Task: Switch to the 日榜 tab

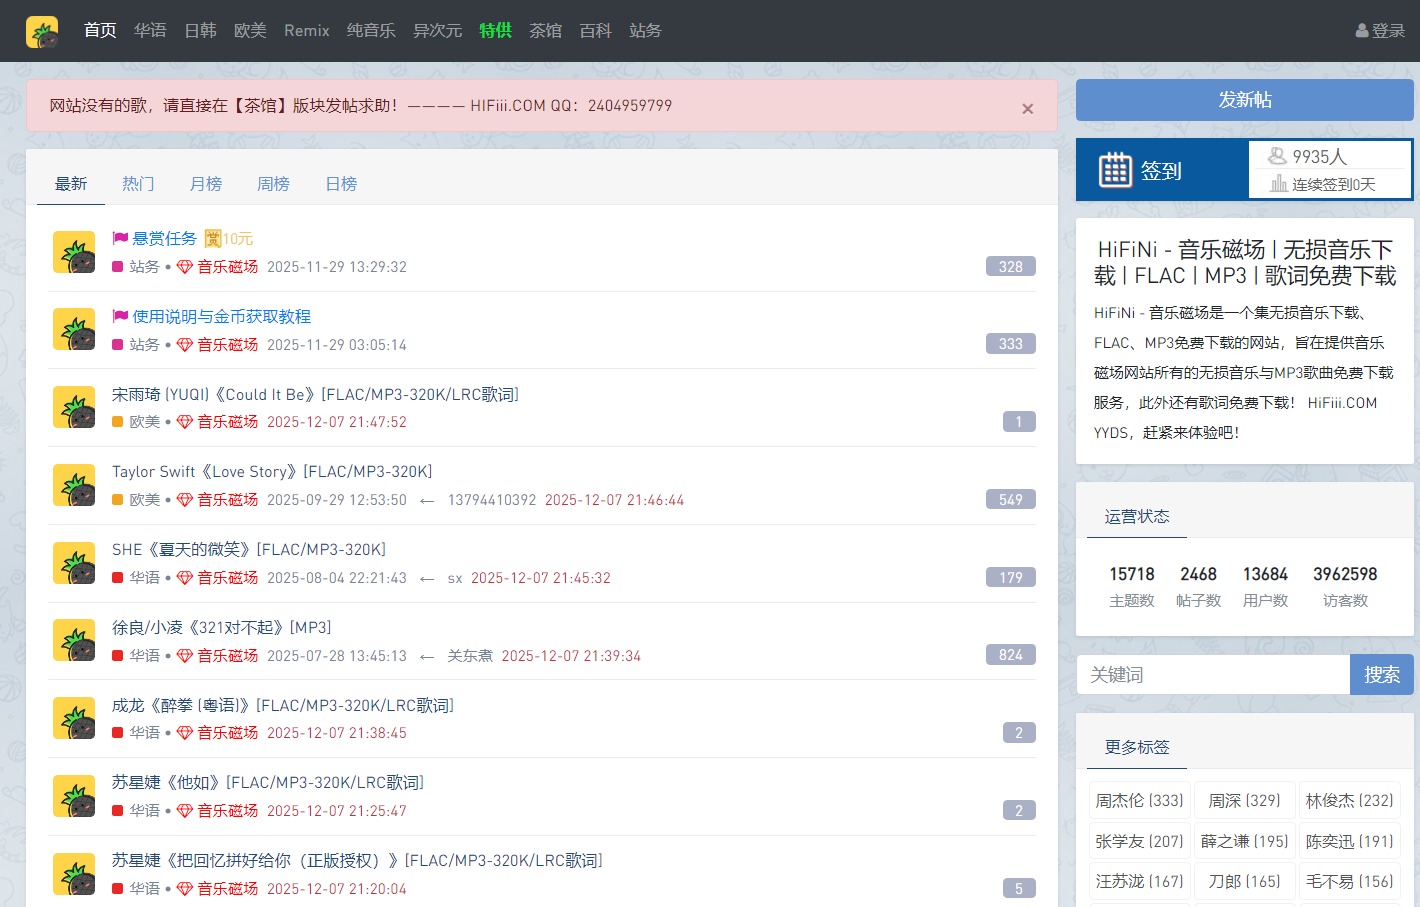Action: pyautogui.click(x=340, y=183)
